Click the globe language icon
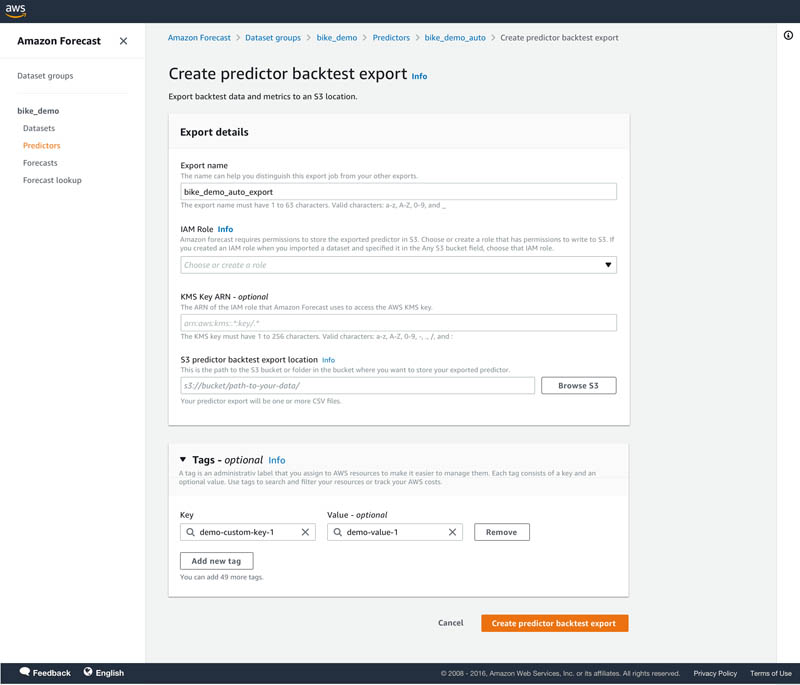The width and height of the screenshot is (800, 685). click(88, 672)
